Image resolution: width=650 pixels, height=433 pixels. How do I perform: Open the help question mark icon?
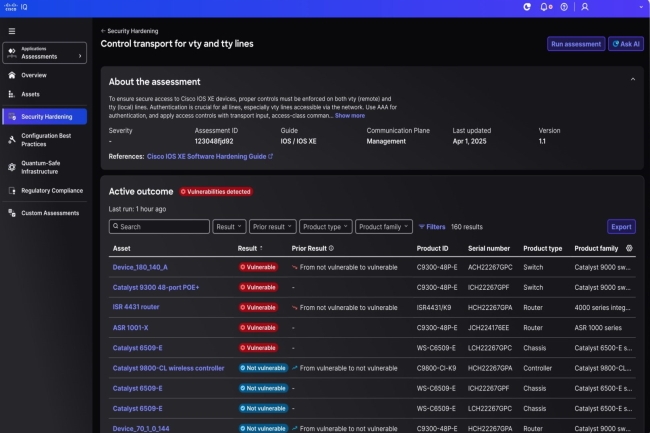(x=566, y=7)
